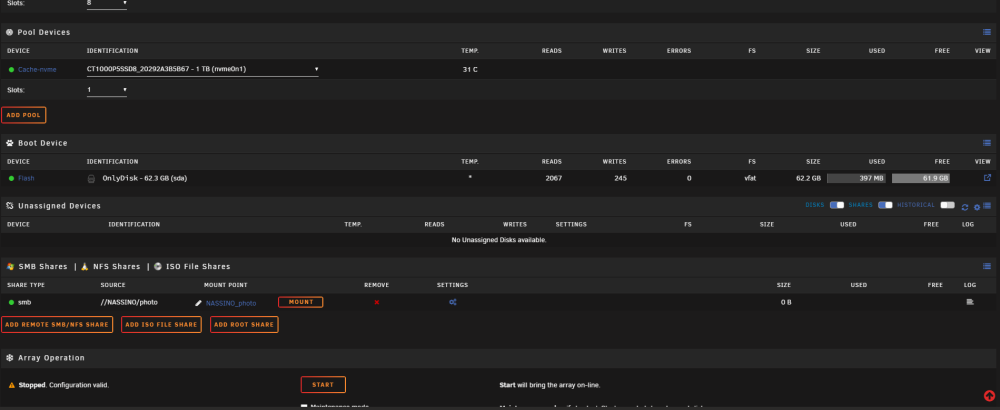Click the scroll-to-top red arrow icon
The height and width of the screenshot is (410, 1000).
click(989, 396)
